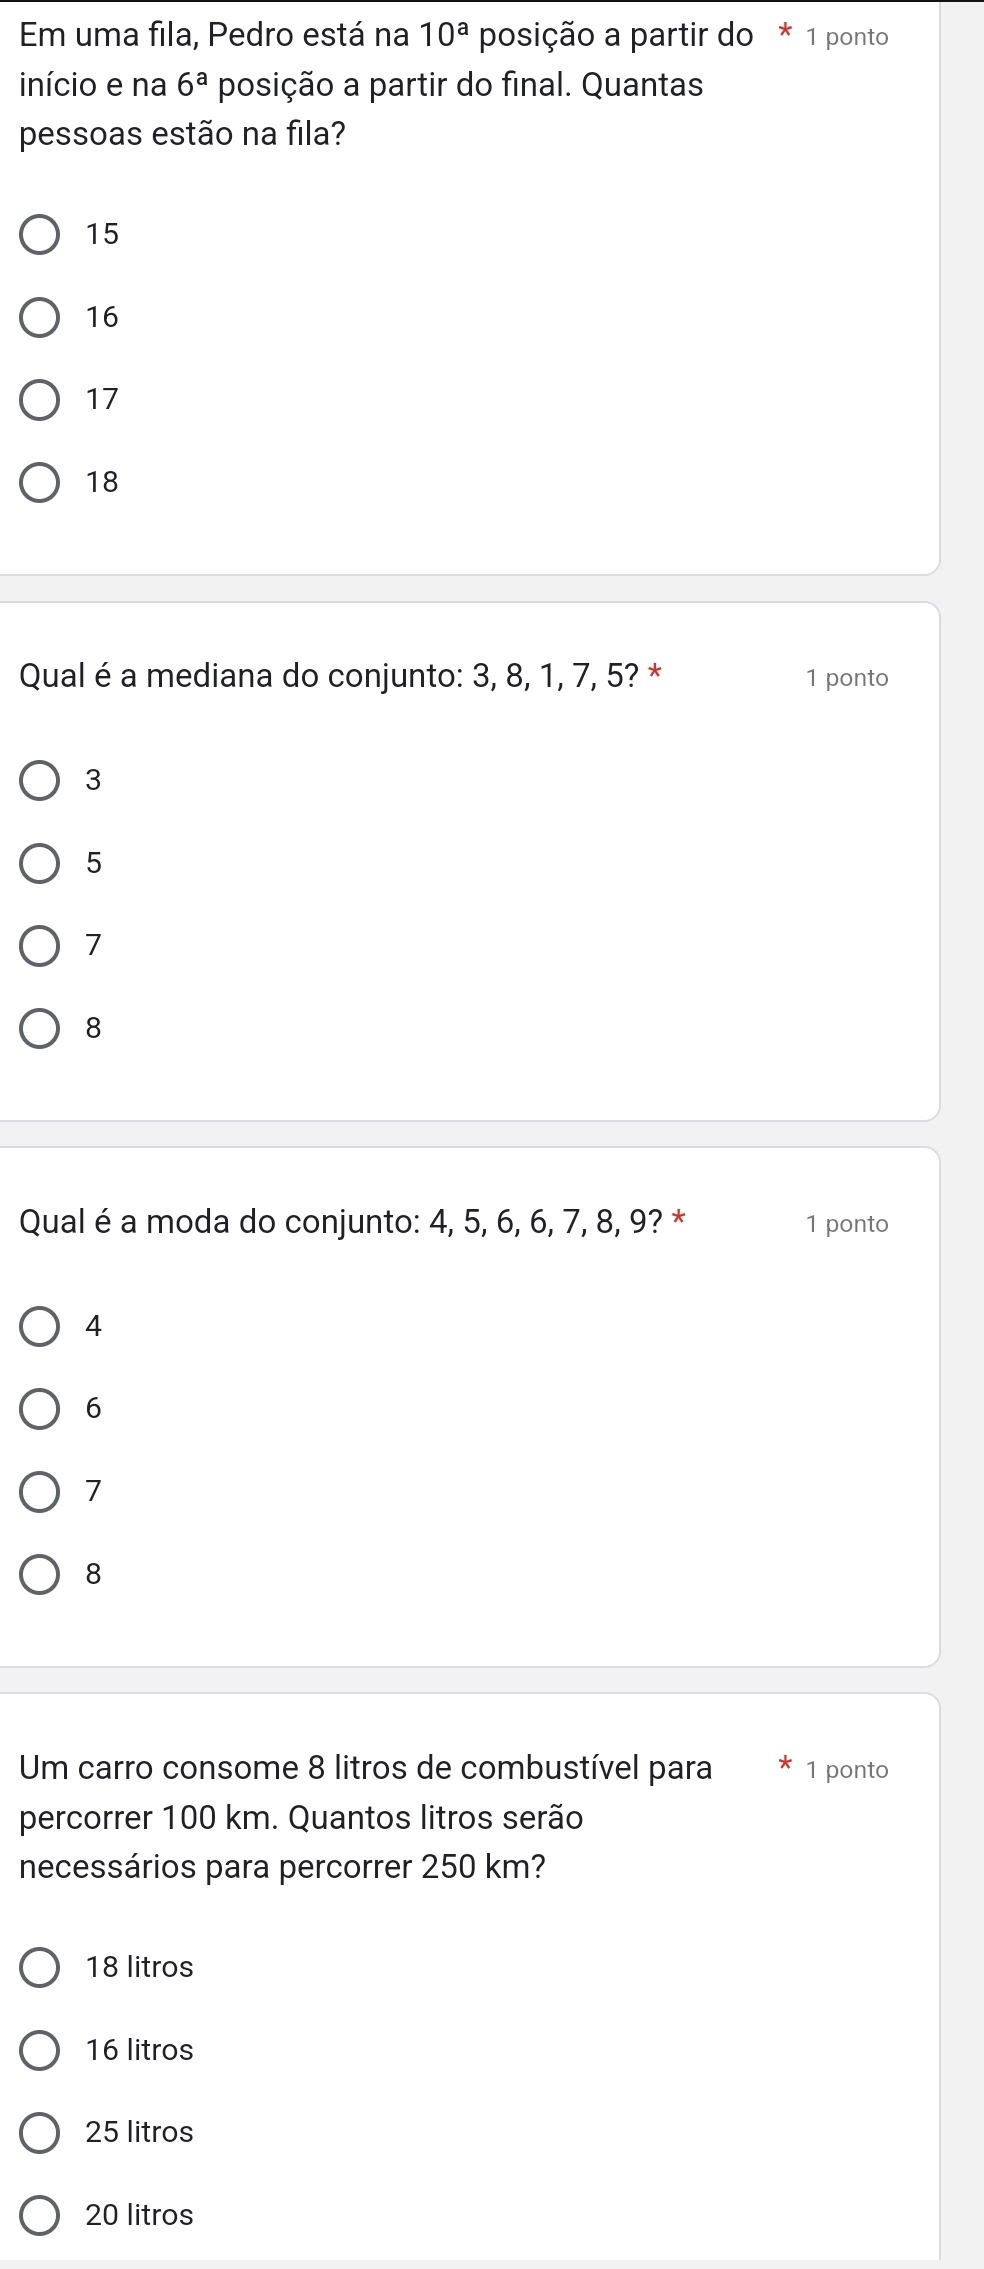Pick 7 in the mediana question

coord(40,946)
